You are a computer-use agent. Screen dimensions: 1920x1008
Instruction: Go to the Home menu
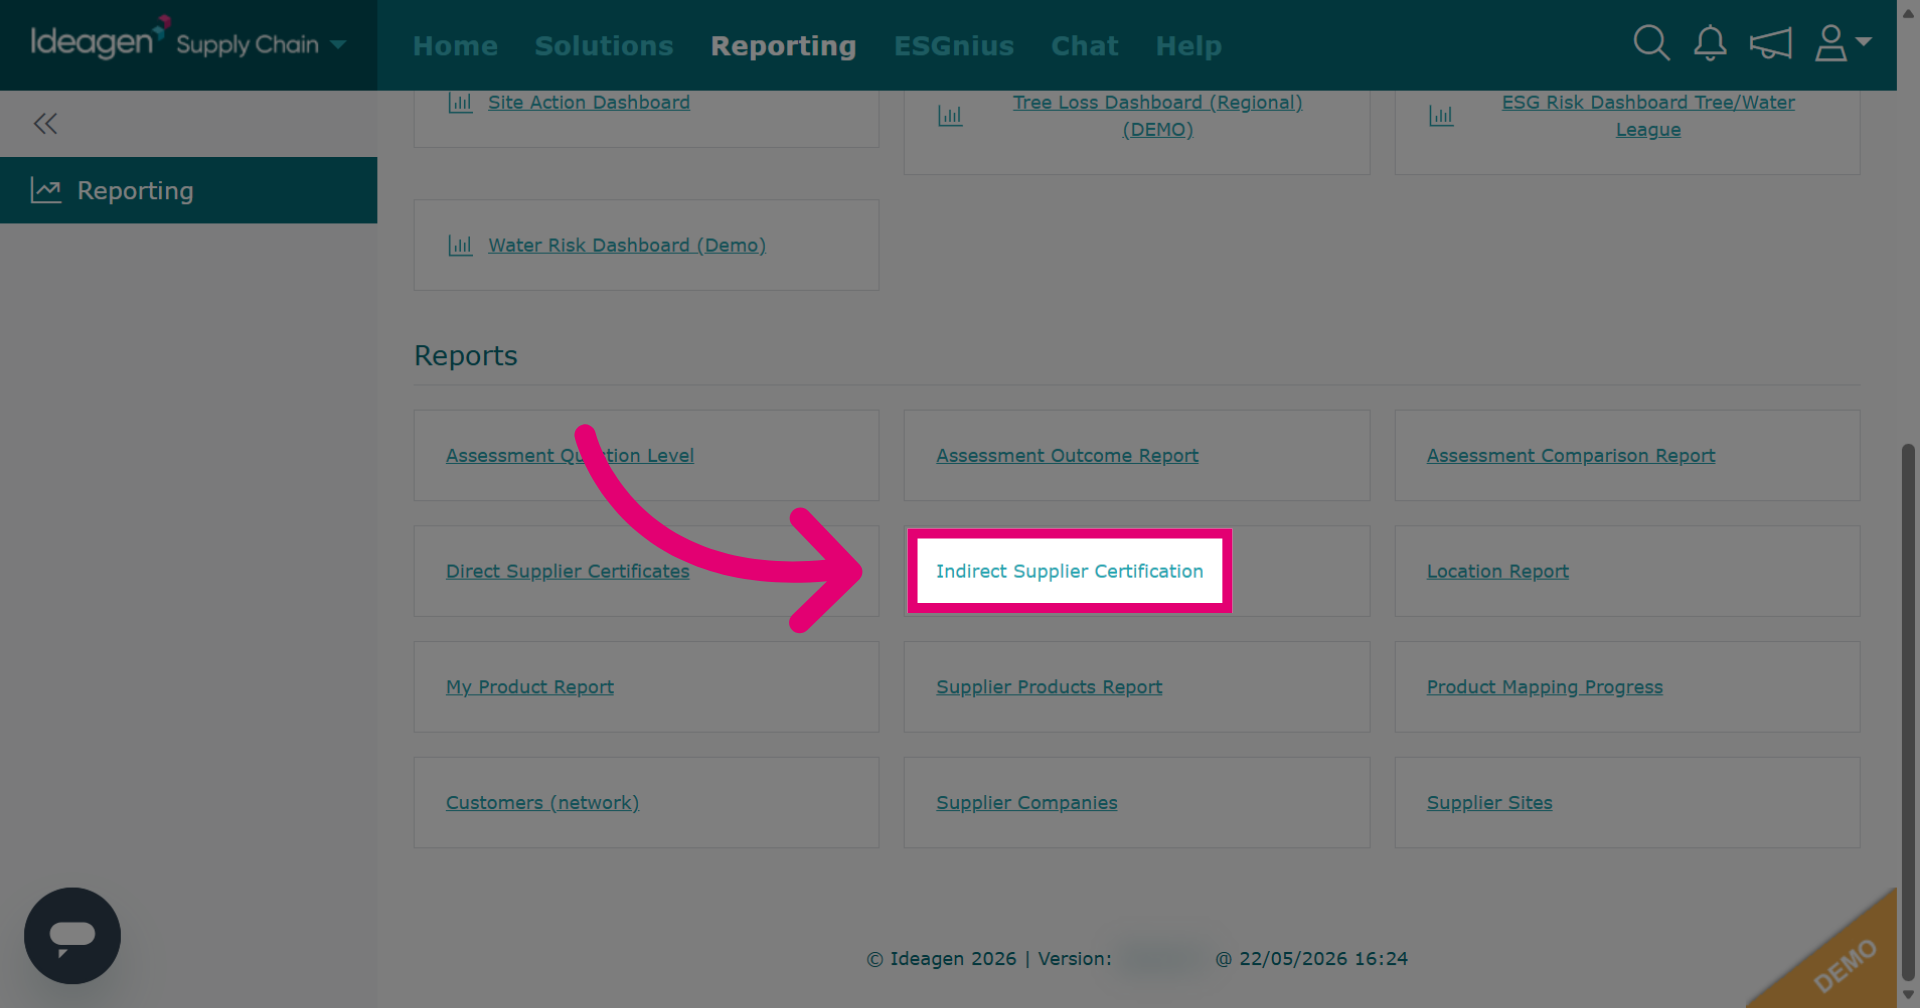click(x=455, y=46)
